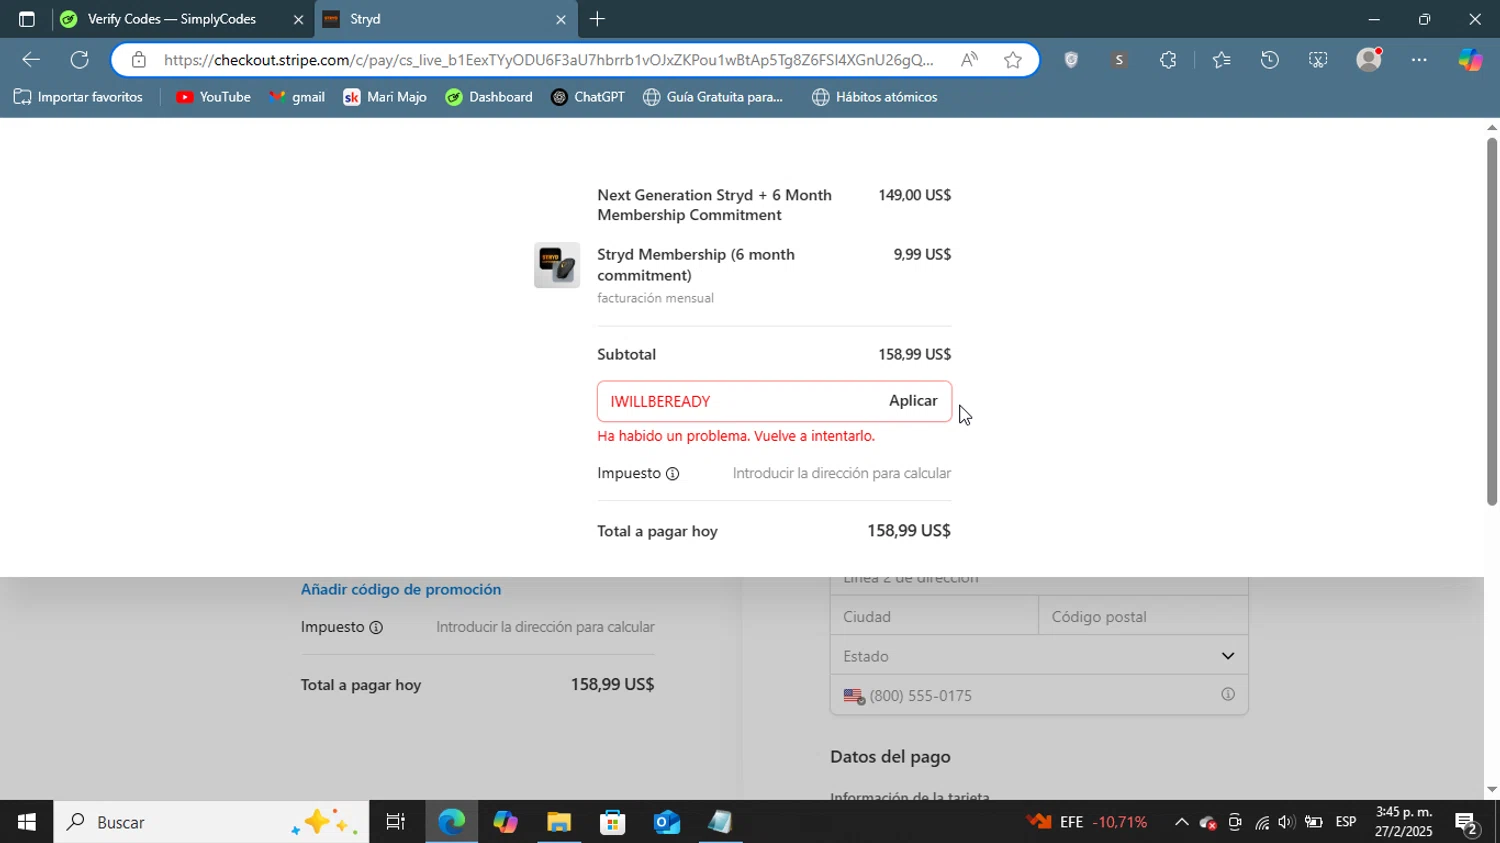Click the phone number field
Viewport: 1500px width, 843px height.
[x=1040, y=696]
